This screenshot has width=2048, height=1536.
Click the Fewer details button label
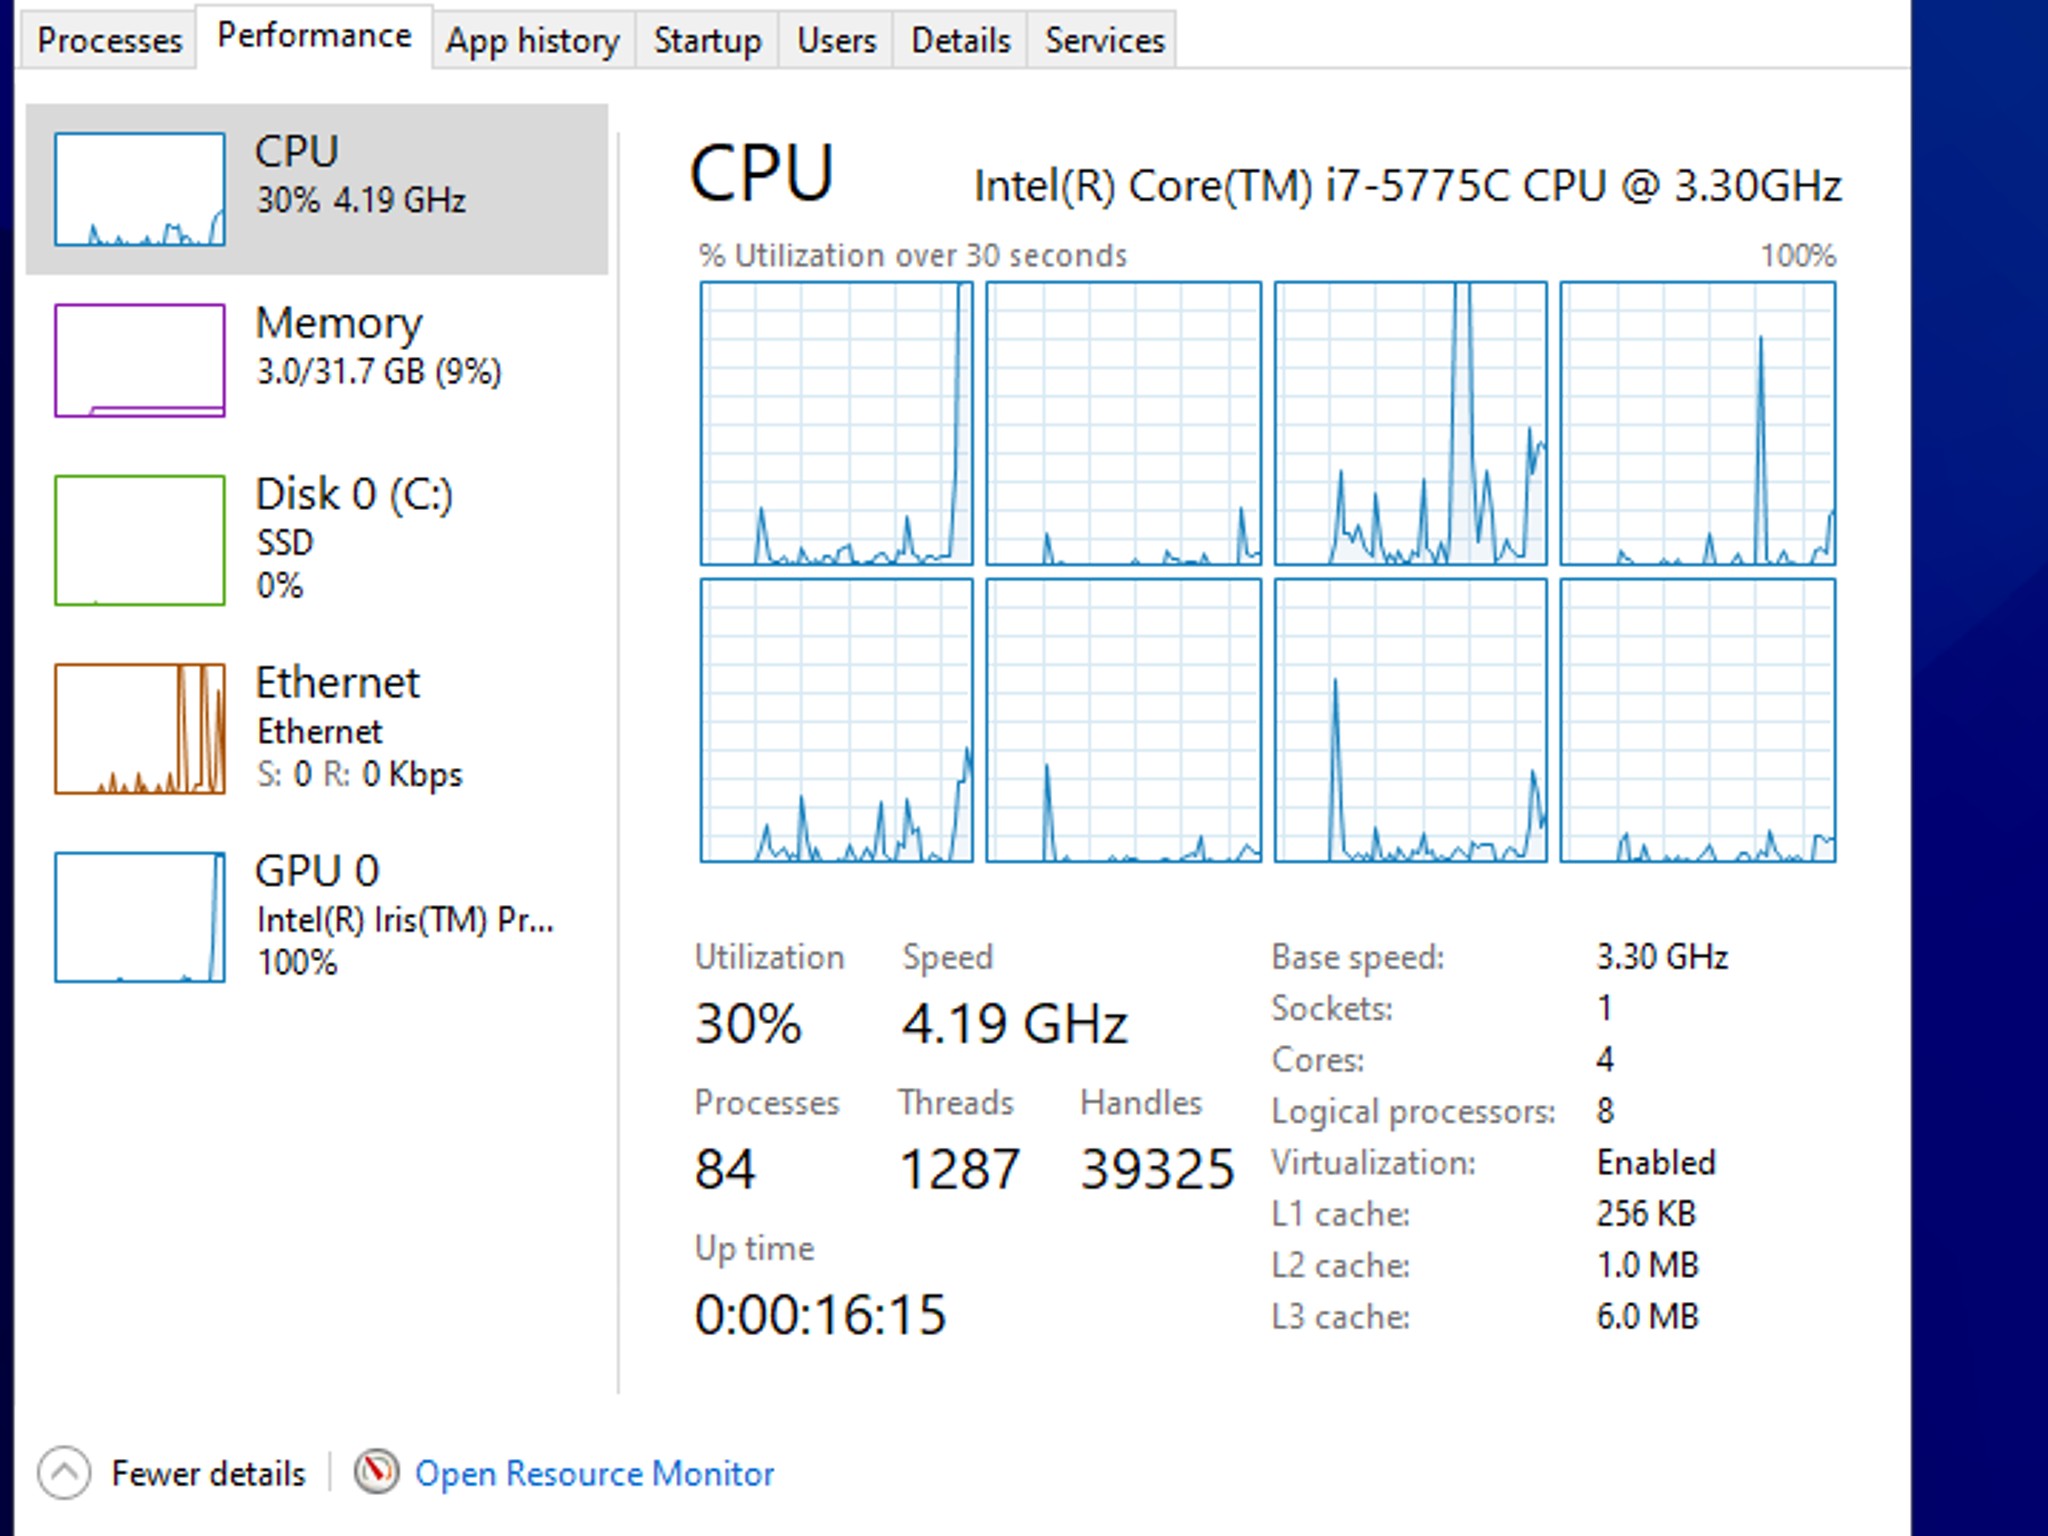click(208, 1473)
